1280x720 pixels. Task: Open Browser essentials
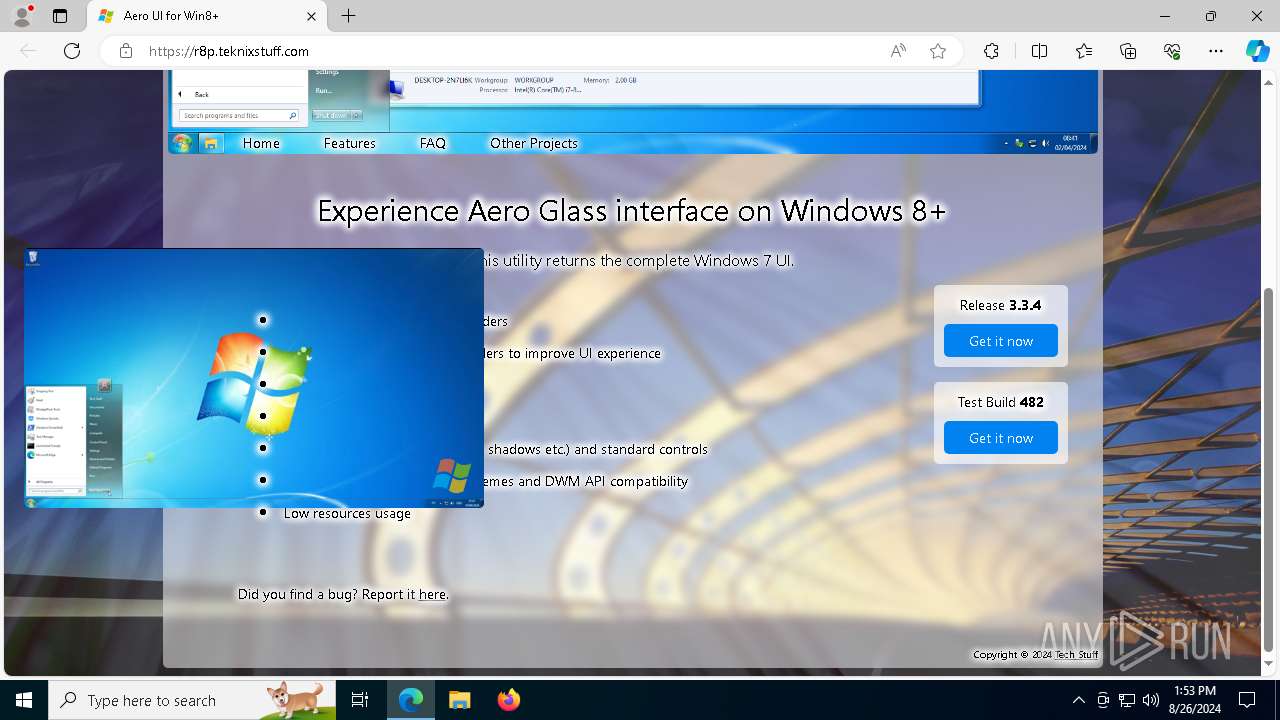pyautogui.click(x=1172, y=51)
